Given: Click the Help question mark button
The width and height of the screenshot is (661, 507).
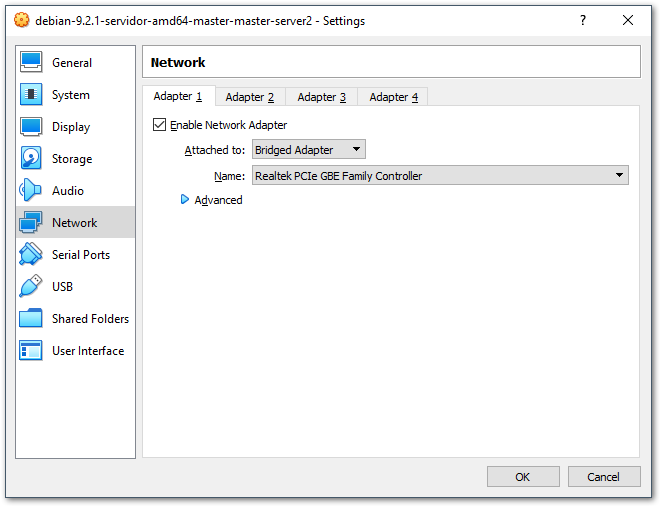Looking at the screenshot, I should click(583, 21).
